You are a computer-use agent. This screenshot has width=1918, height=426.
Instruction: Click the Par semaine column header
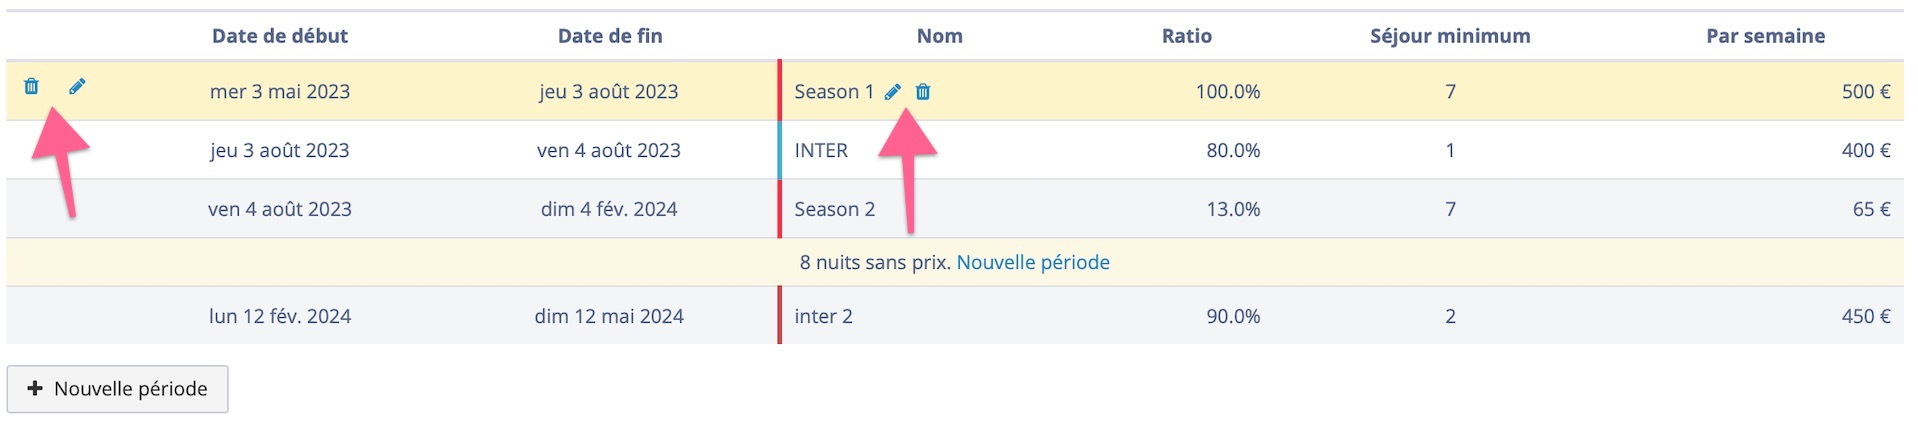1765,36
